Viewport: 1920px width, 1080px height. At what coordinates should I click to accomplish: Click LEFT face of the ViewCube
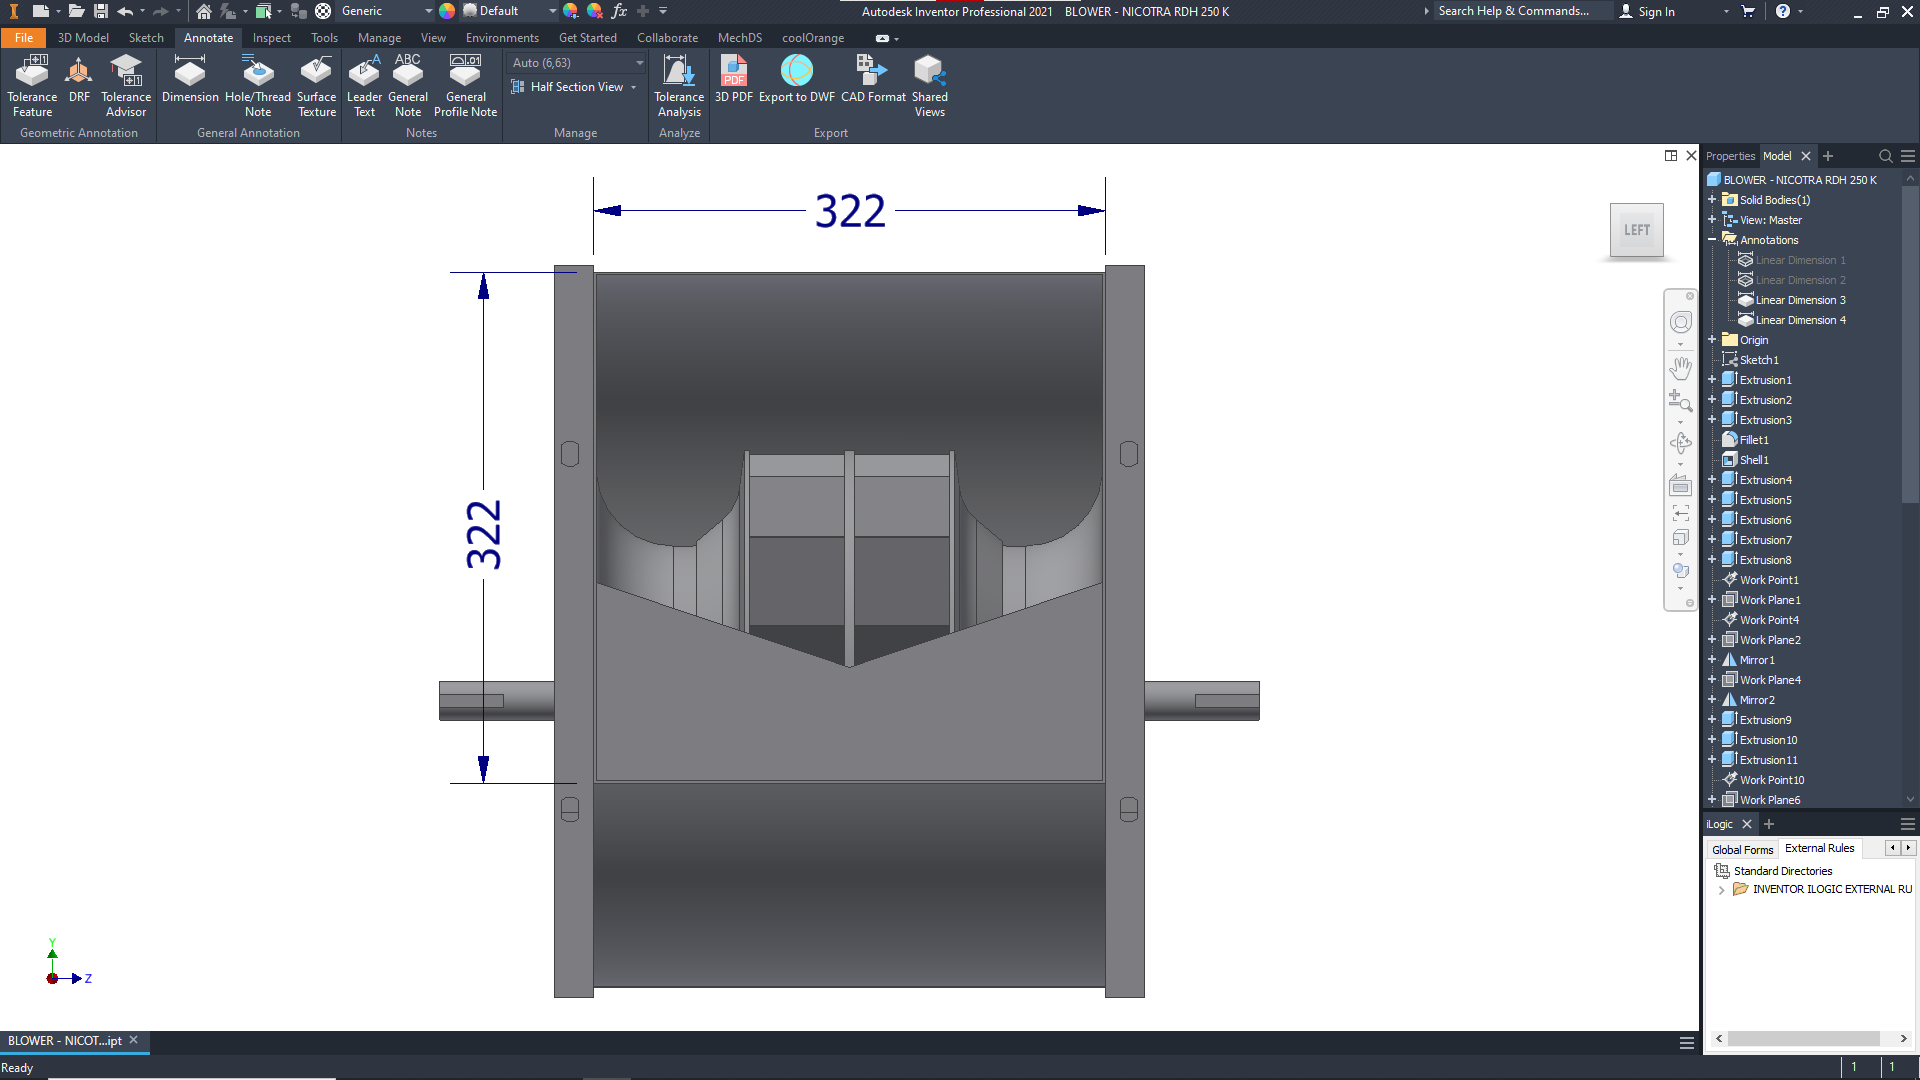[x=1637, y=230]
